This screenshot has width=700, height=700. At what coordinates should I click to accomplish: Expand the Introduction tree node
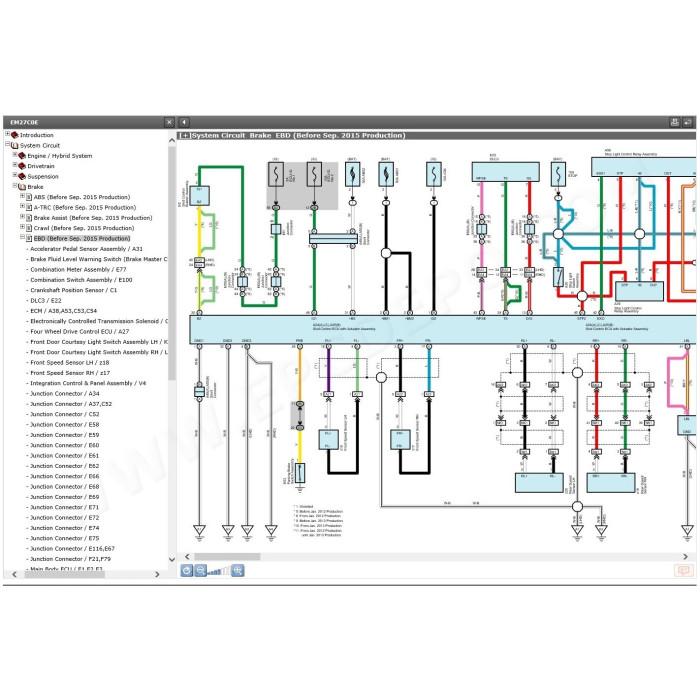[x=7, y=134]
